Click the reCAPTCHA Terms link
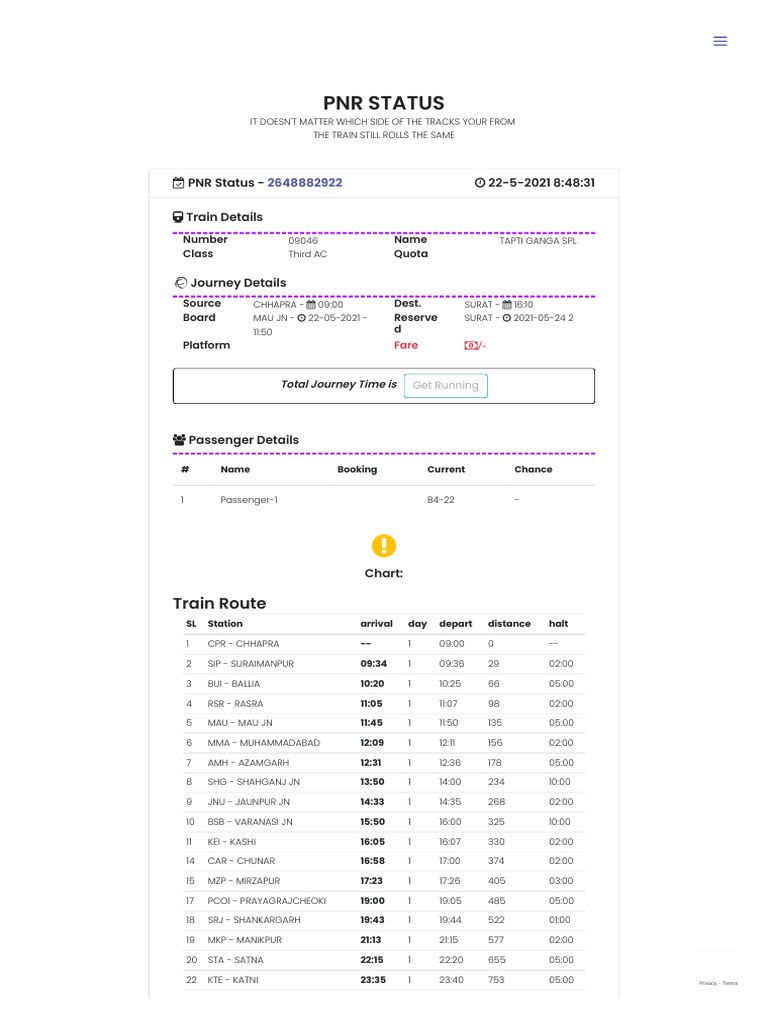This screenshot has height=1024, width=768. (x=730, y=983)
